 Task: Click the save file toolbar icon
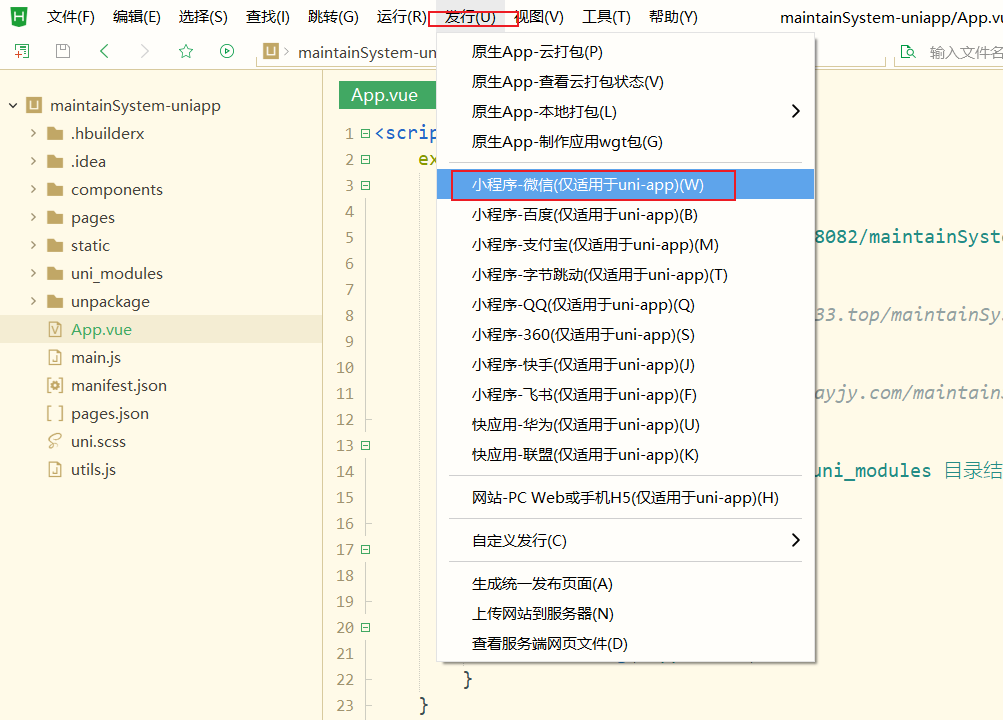pos(63,51)
